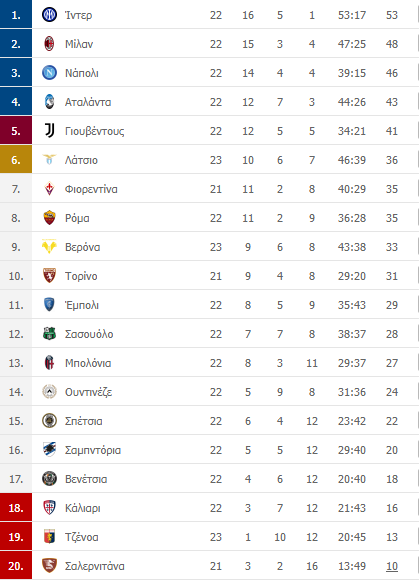This screenshot has height=583, width=419.
Task: Click the Sassuolo crest icon
Action: click(49, 334)
